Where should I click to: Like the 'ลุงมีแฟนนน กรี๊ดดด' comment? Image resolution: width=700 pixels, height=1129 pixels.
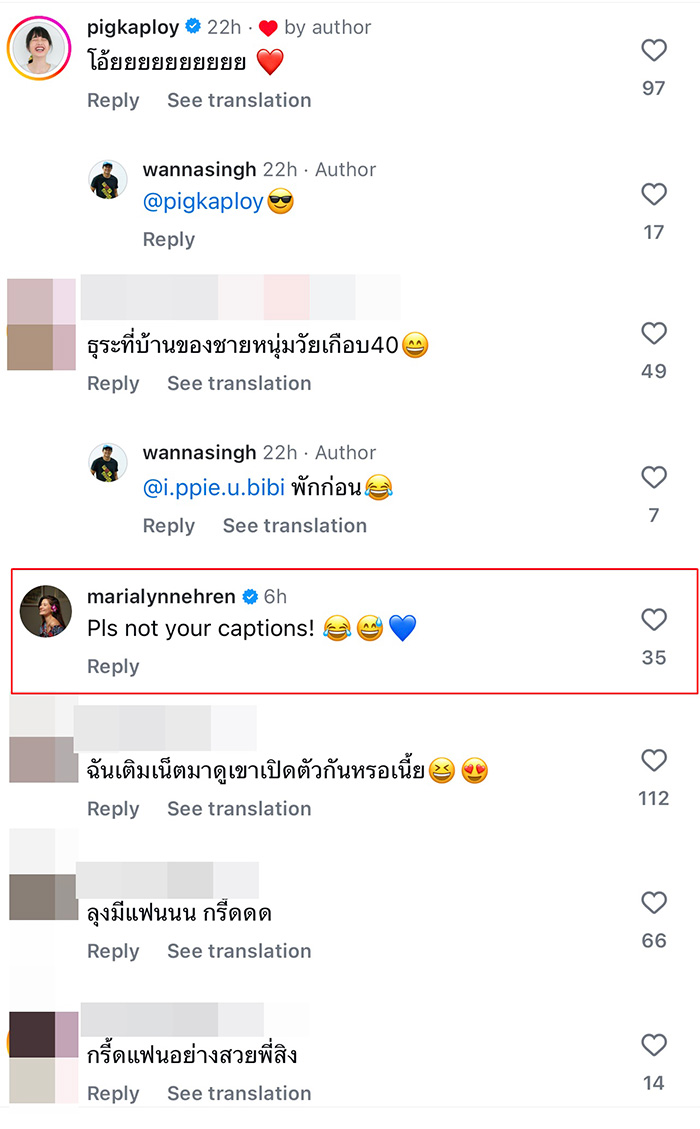[654, 903]
